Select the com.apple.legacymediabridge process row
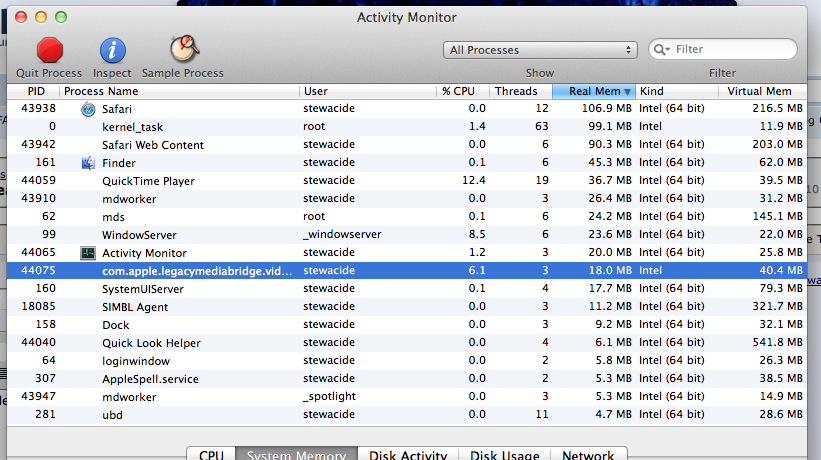The height and width of the screenshot is (460, 821). 407,271
